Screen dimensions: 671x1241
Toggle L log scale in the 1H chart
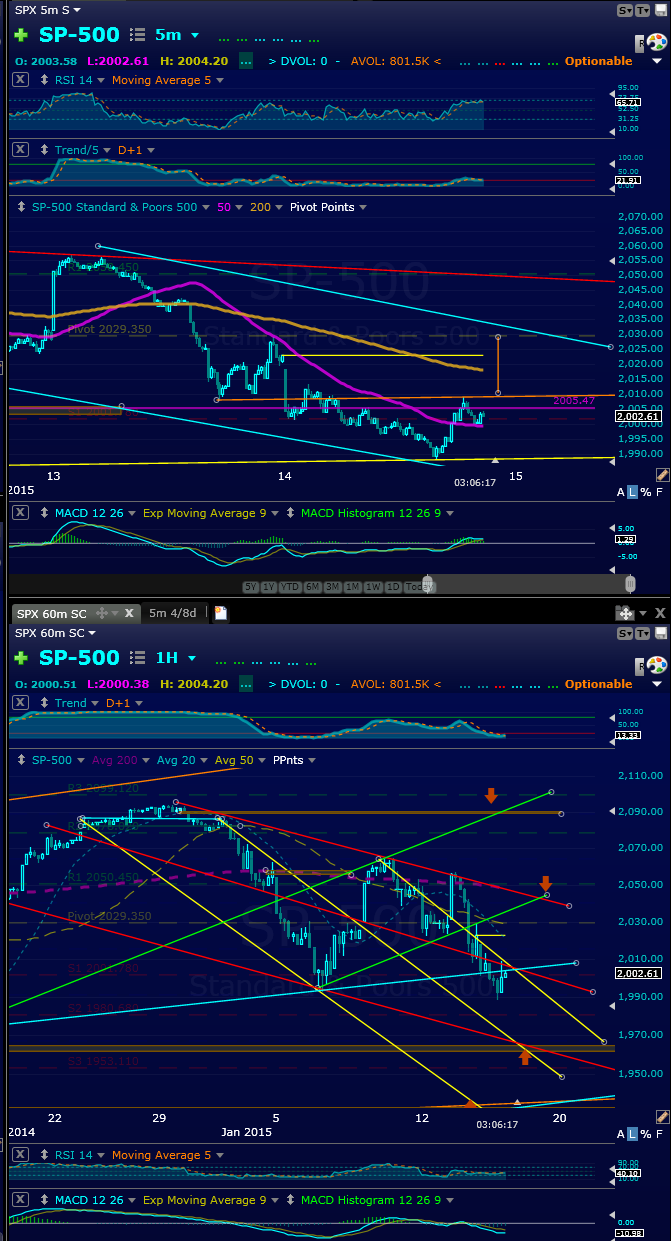632,1133
